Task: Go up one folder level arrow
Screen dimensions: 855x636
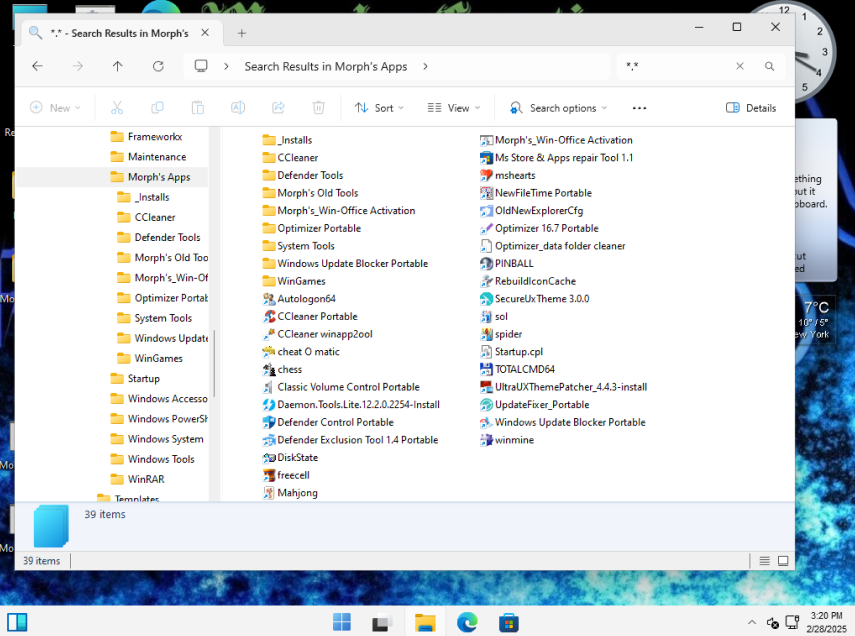Action: [117, 67]
